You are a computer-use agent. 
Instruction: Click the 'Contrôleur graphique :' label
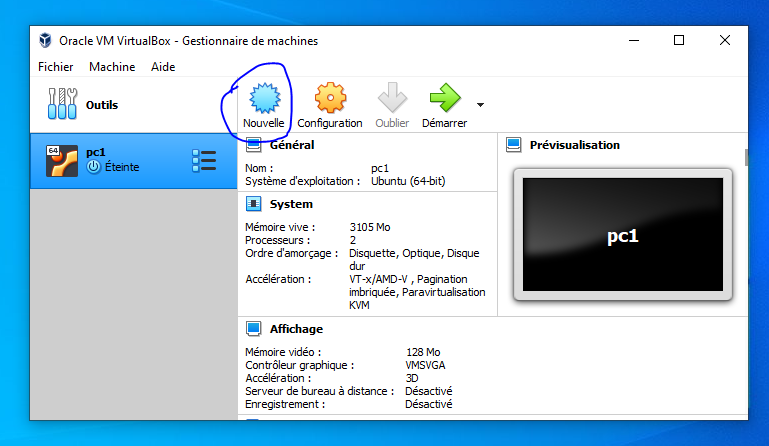299,366
